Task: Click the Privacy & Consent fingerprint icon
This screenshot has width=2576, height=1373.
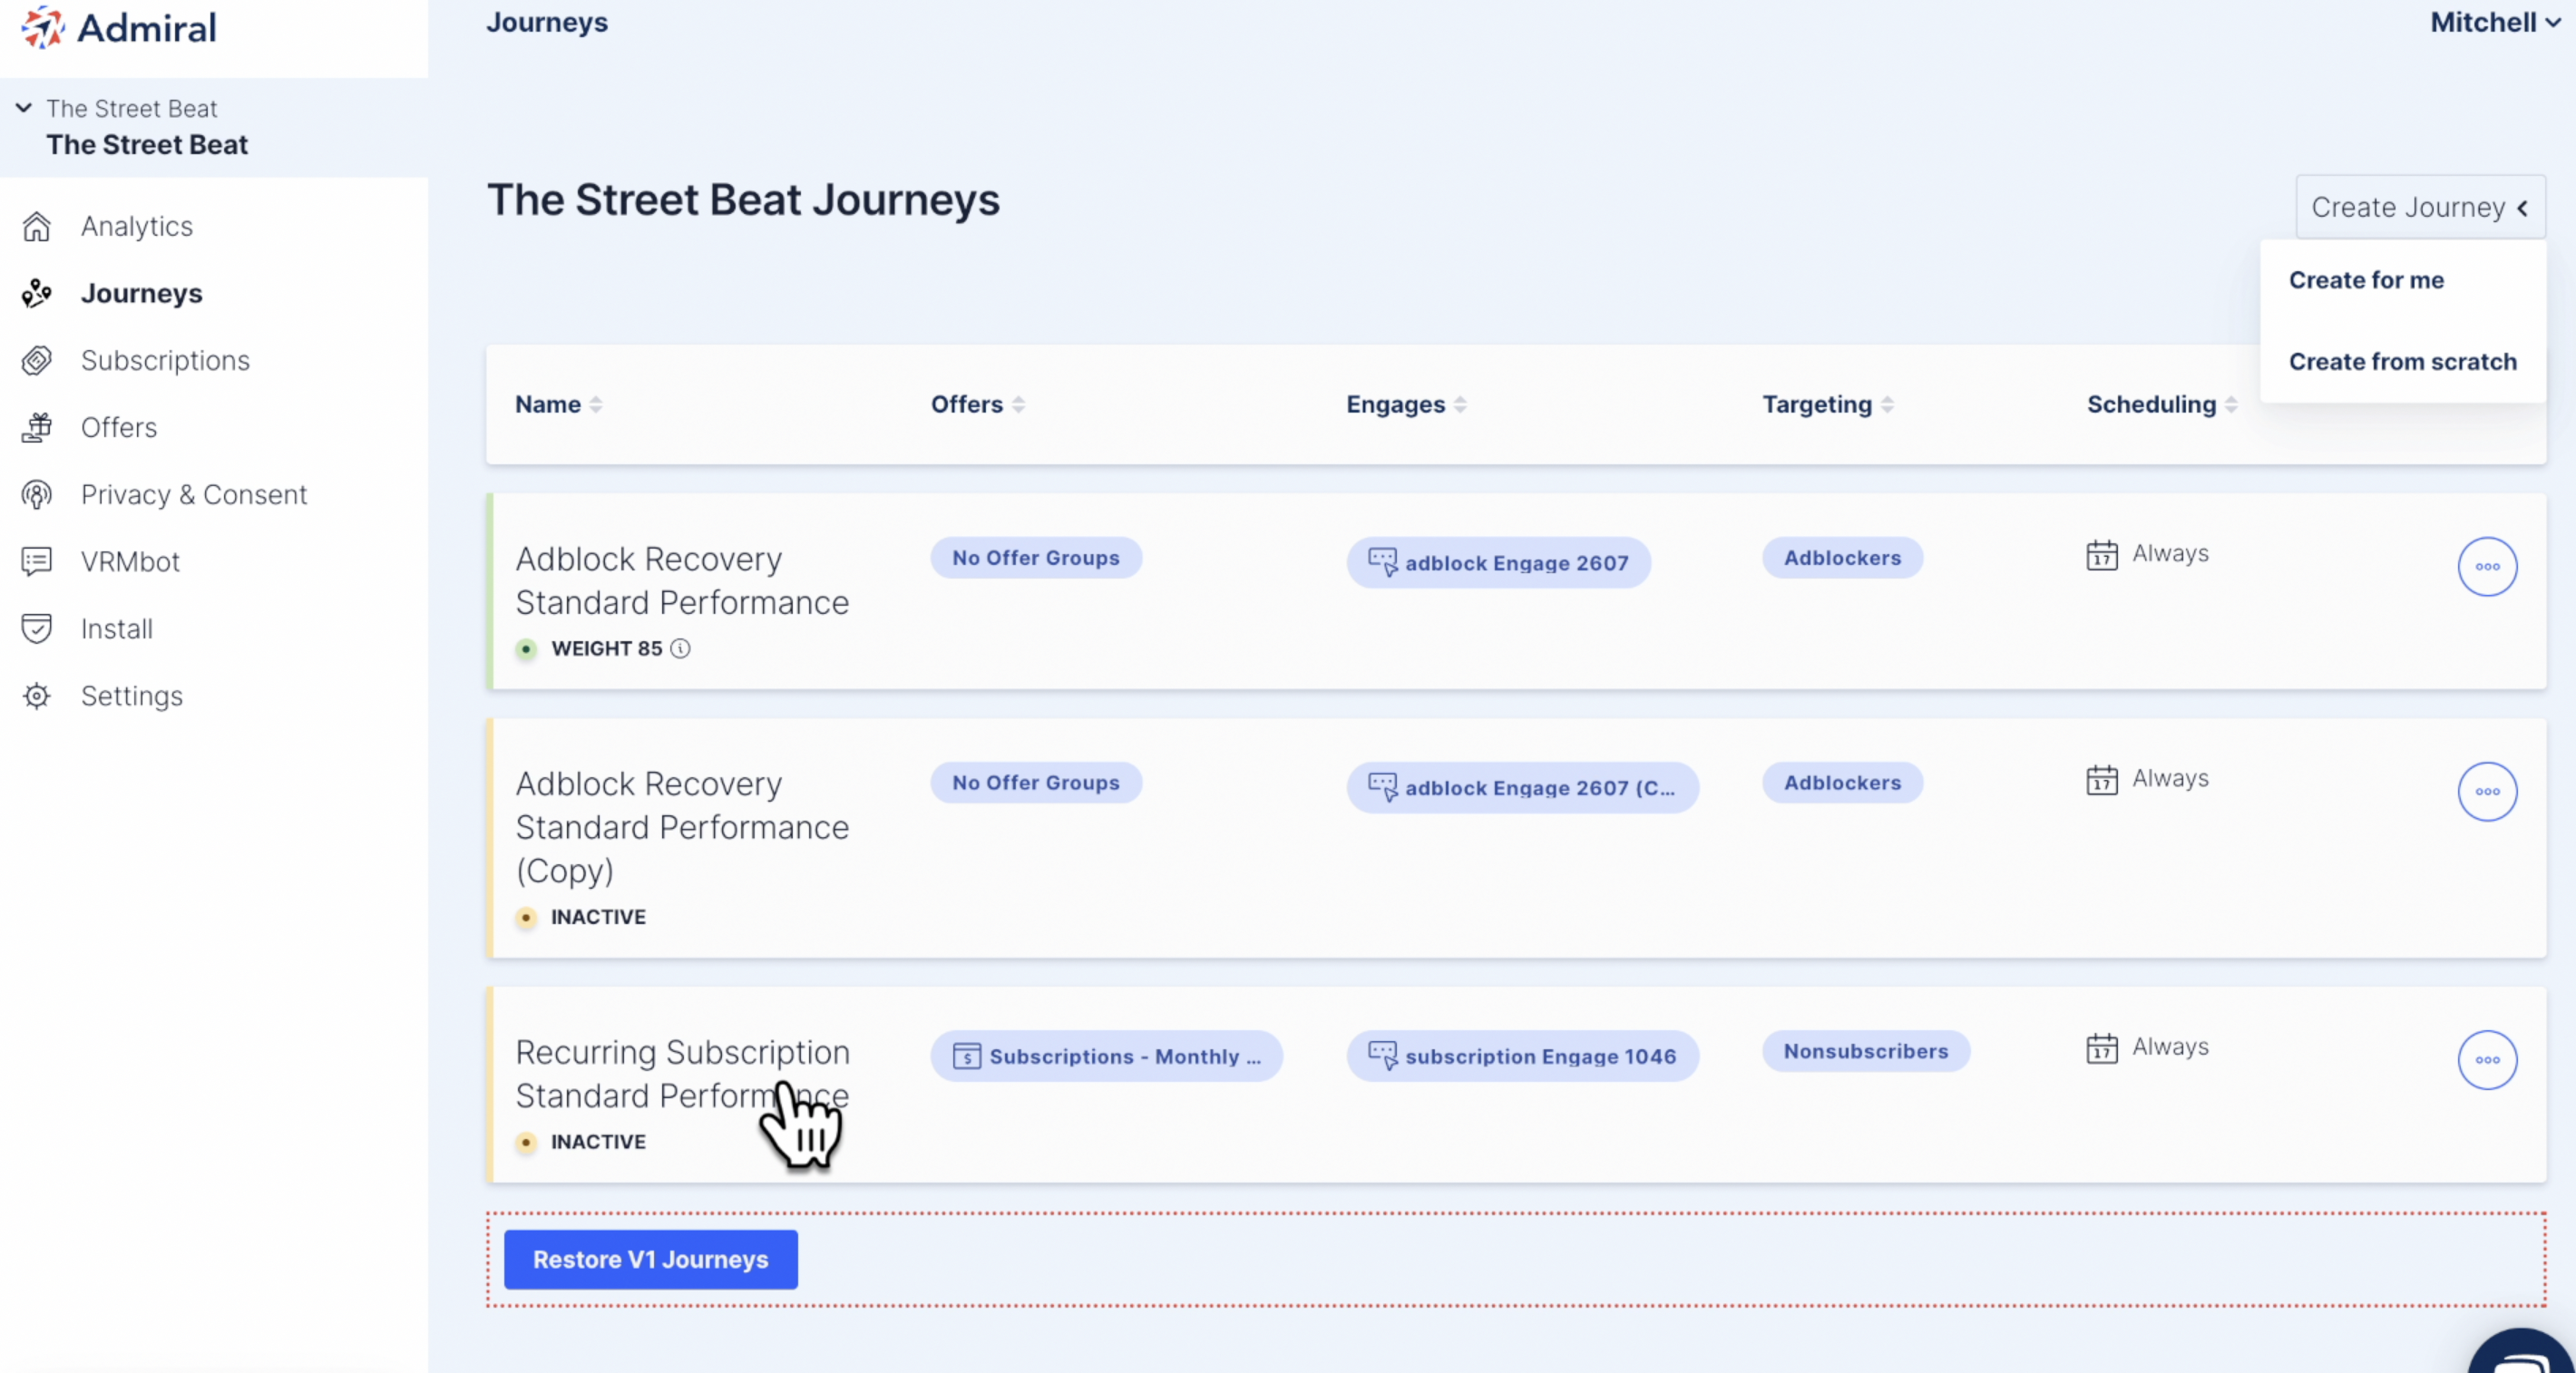Action: [x=37, y=495]
